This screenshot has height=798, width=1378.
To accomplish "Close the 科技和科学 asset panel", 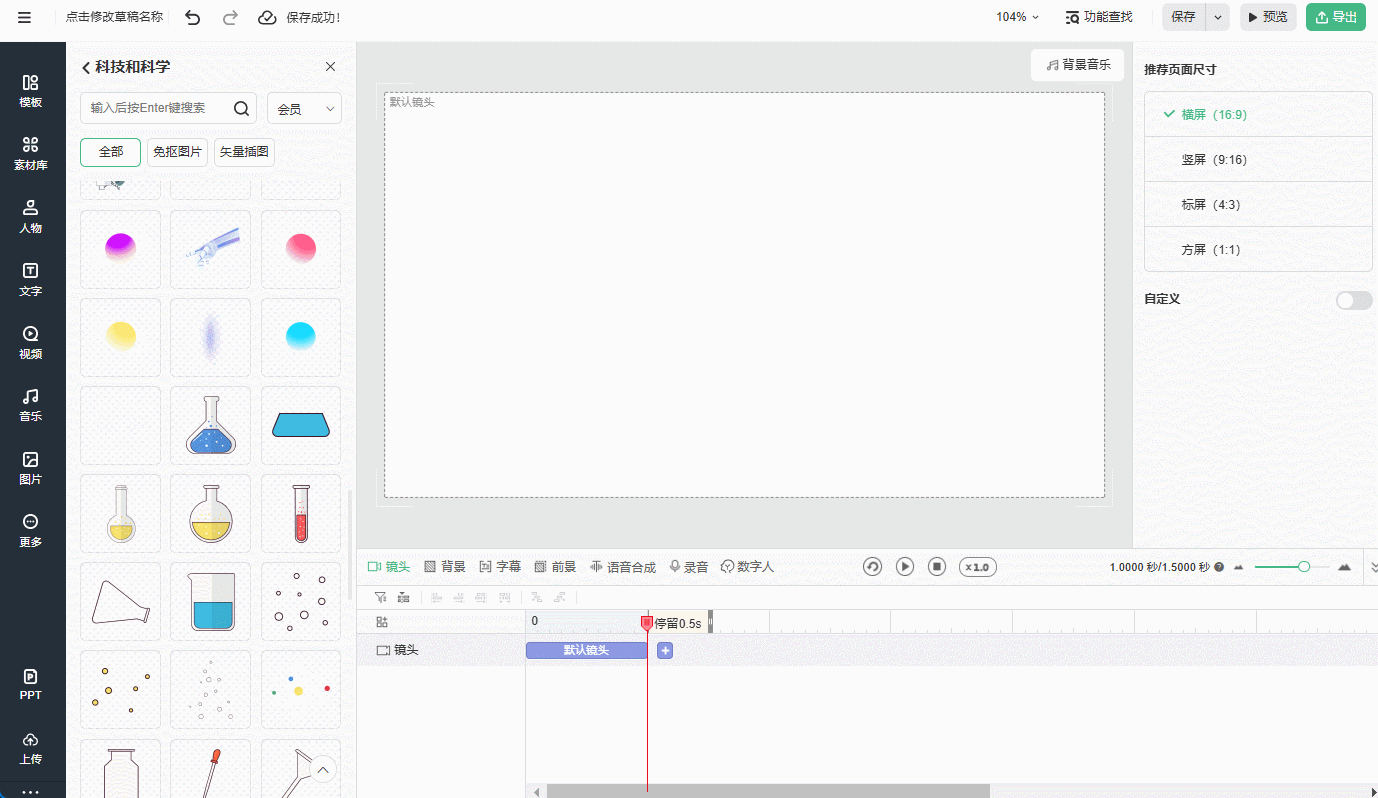I will click(330, 67).
